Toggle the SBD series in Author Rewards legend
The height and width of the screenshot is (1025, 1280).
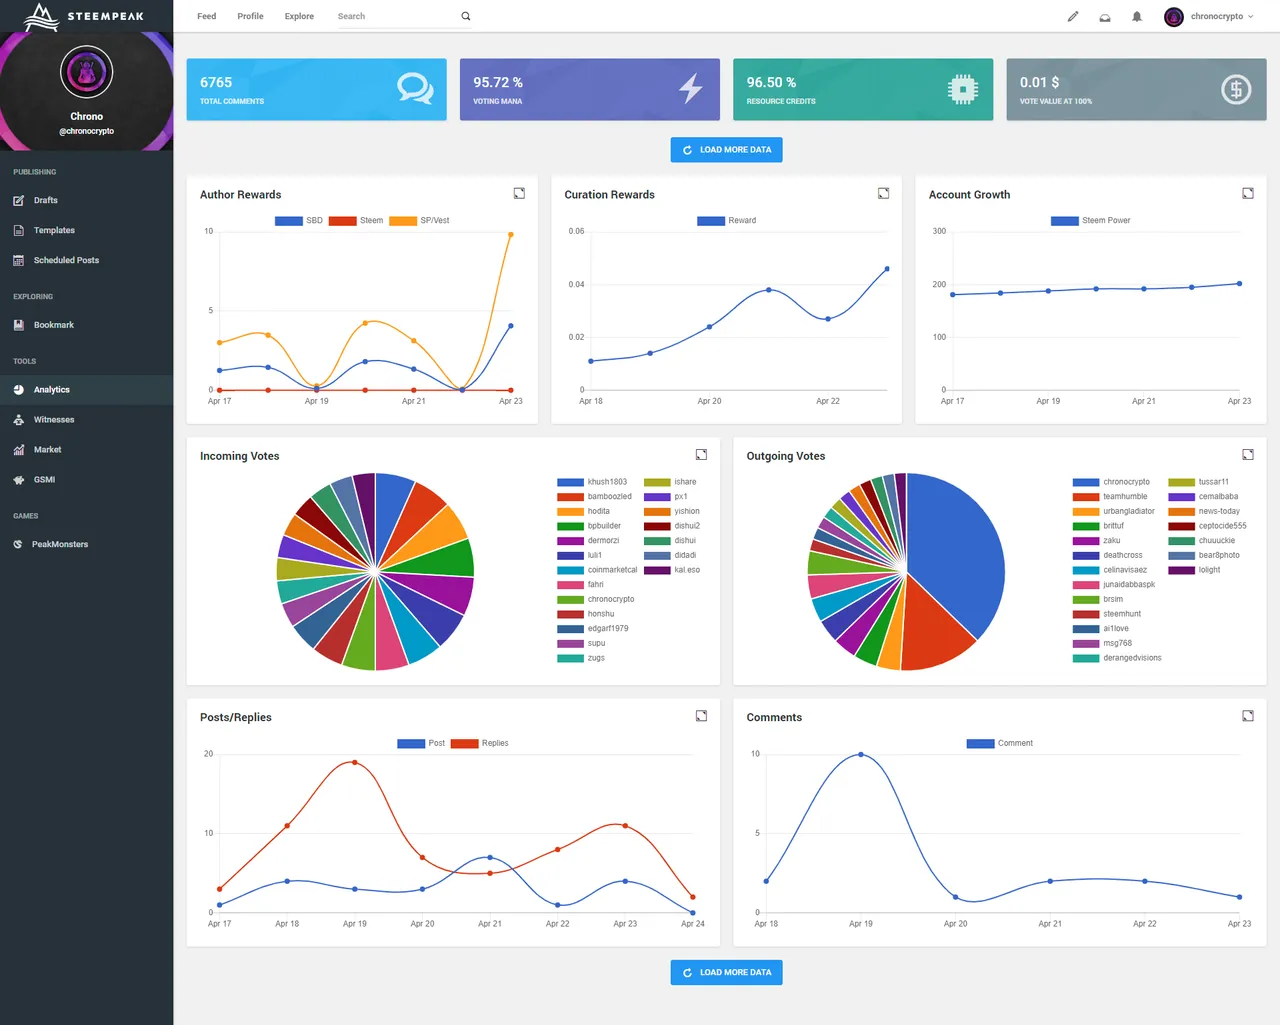tap(299, 220)
